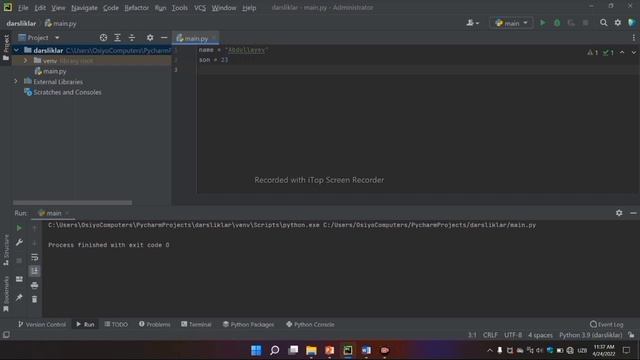
Task: Open the Terminal tool window
Action: click(196, 324)
